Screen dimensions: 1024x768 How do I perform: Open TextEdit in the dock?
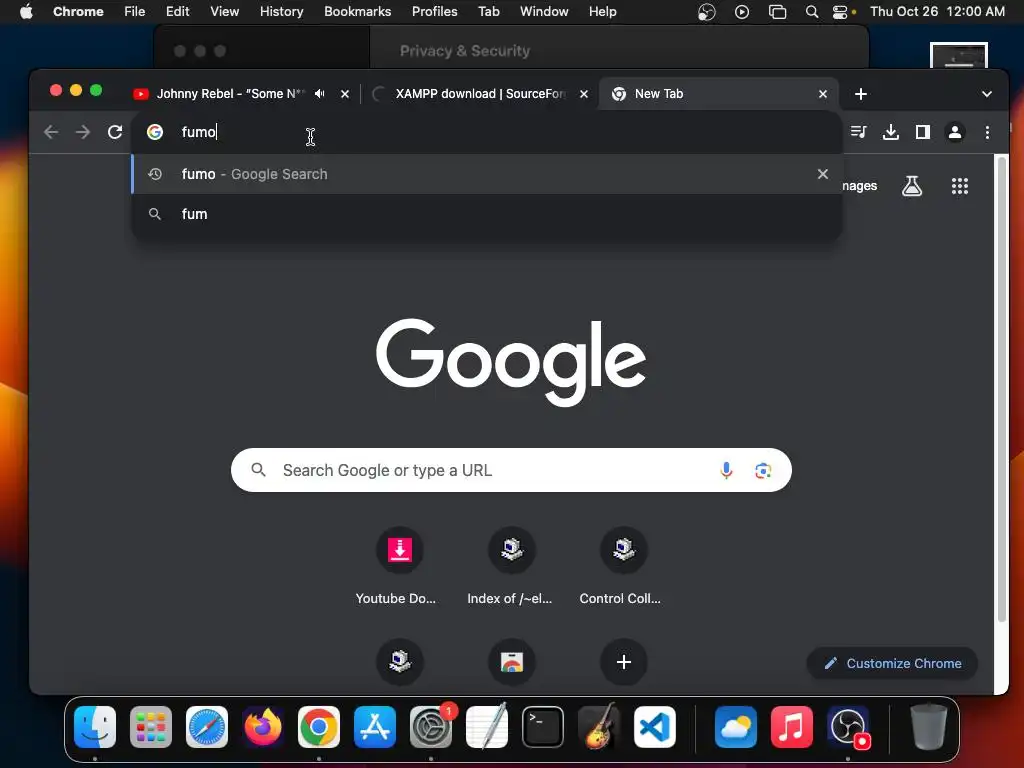(487, 727)
